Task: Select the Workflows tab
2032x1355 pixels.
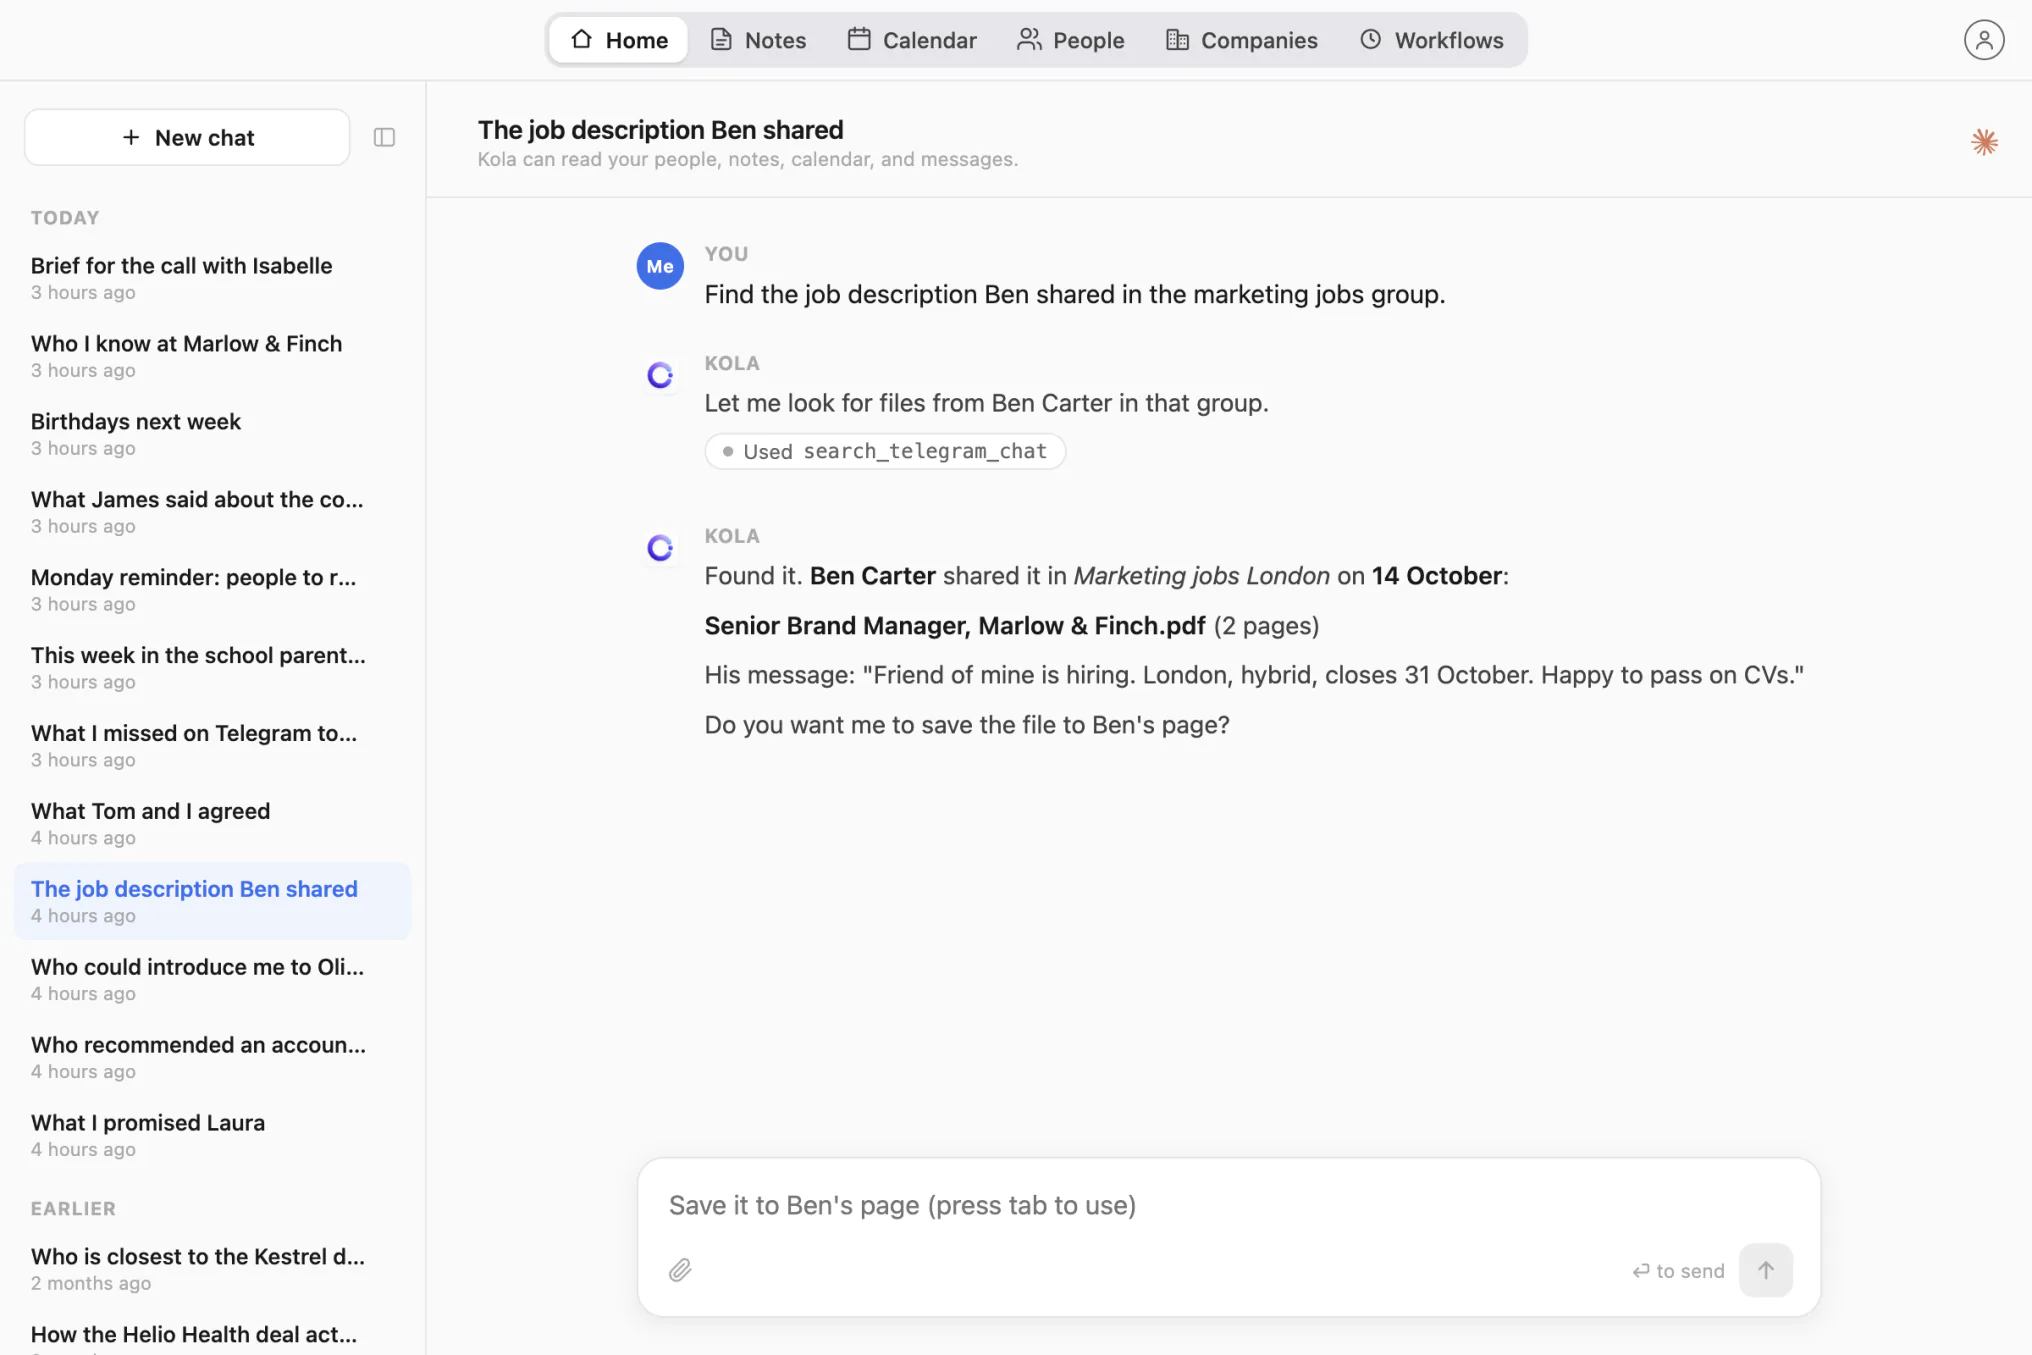Action: pyautogui.click(x=1432, y=40)
